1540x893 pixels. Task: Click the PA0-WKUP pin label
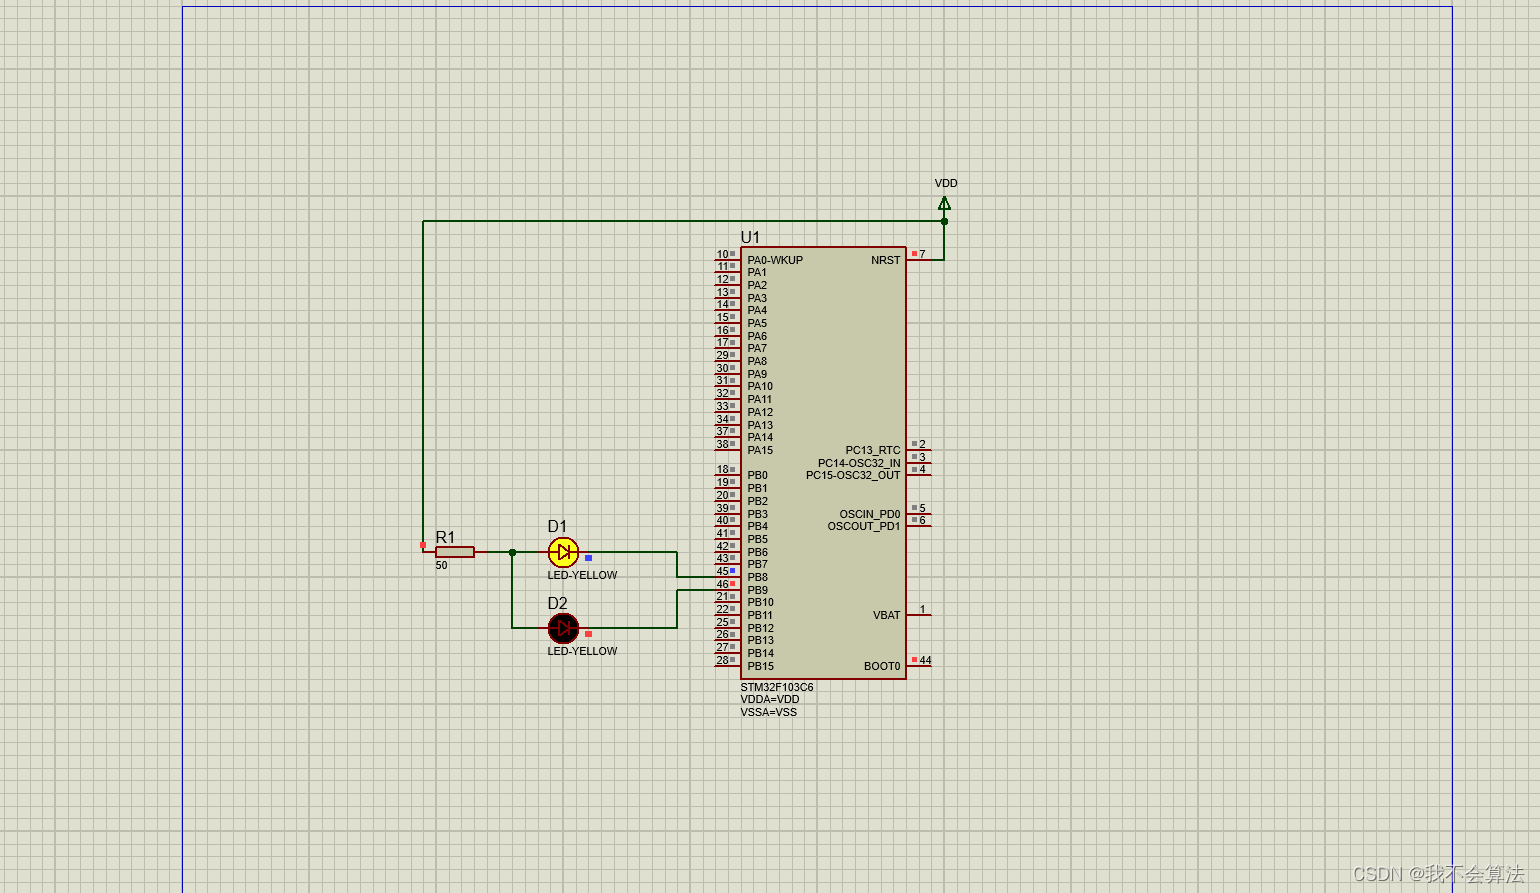[x=775, y=260]
